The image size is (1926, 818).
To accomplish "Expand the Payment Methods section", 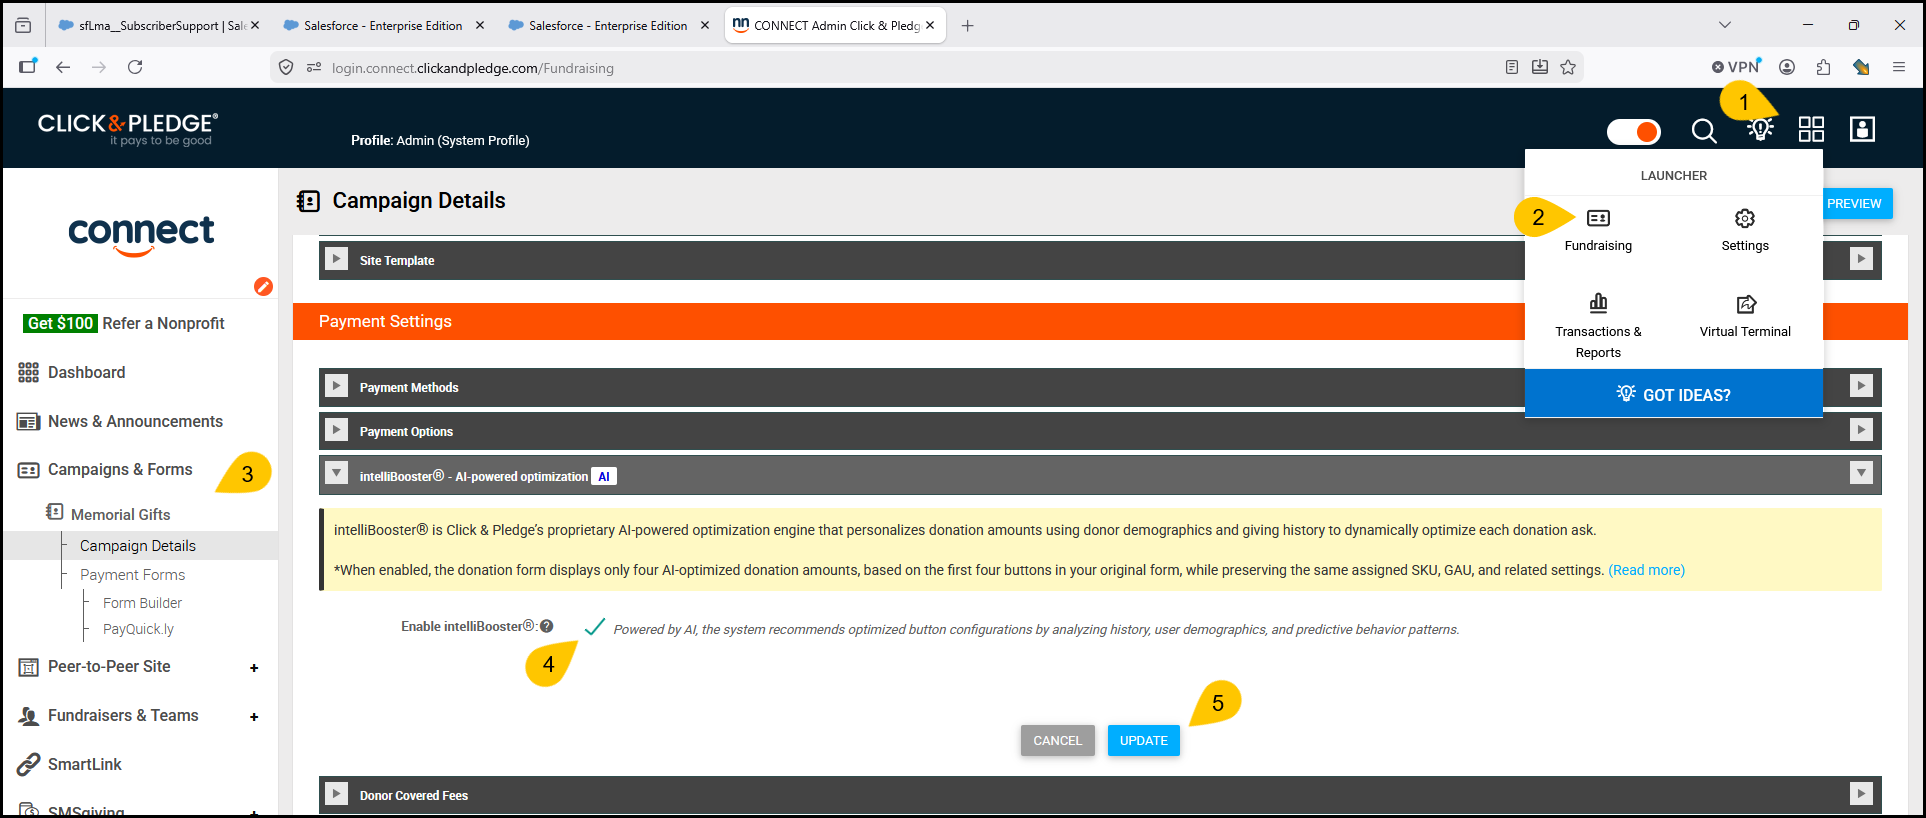I will [337, 386].
